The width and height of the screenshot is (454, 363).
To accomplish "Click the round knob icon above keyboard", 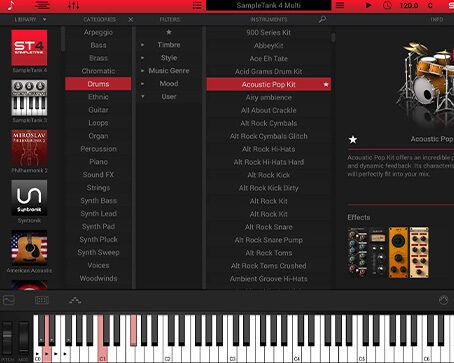I will pos(443,300).
